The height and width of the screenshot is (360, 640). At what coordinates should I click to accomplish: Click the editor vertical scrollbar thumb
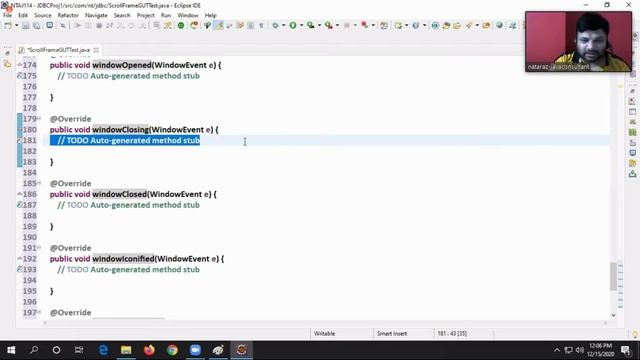(x=613, y=276)
